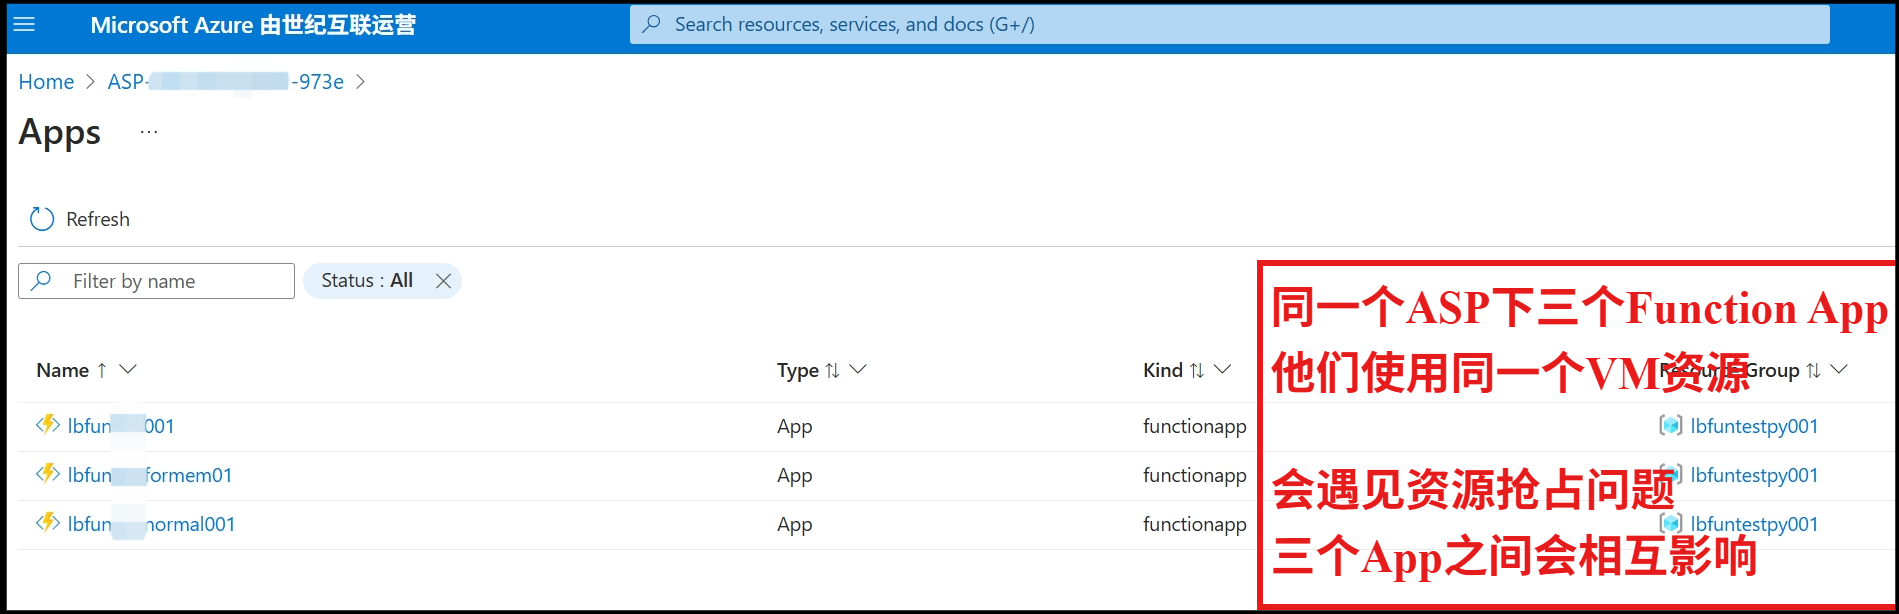
Task: Expand the Type column dropdown chevron
Action: point(858,370)
